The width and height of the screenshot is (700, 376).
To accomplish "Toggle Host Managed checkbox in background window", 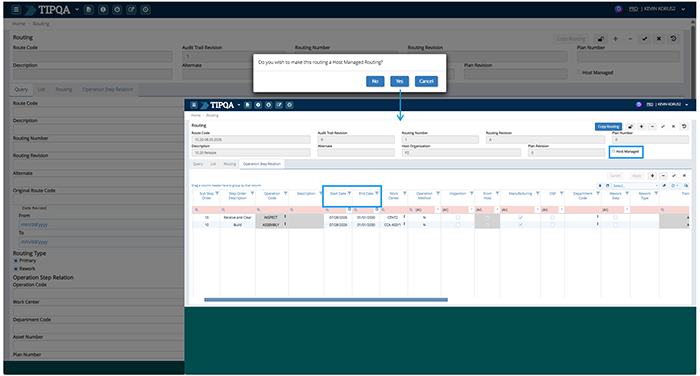I will [579, 72].
